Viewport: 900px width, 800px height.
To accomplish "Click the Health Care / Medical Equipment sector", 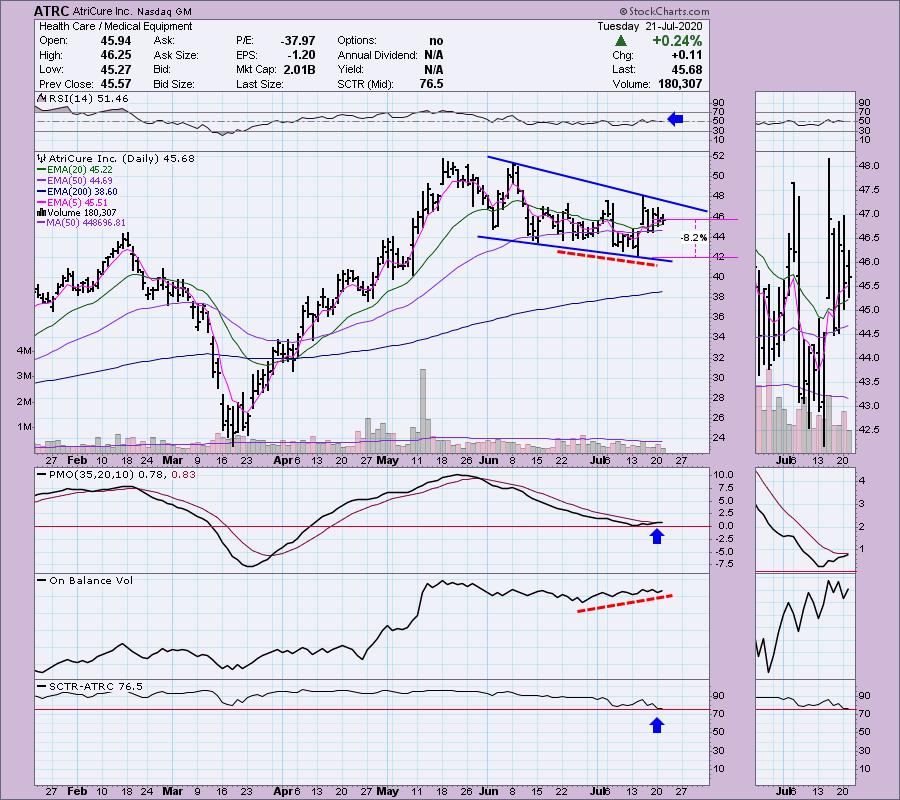I will (x=115, y=26).
